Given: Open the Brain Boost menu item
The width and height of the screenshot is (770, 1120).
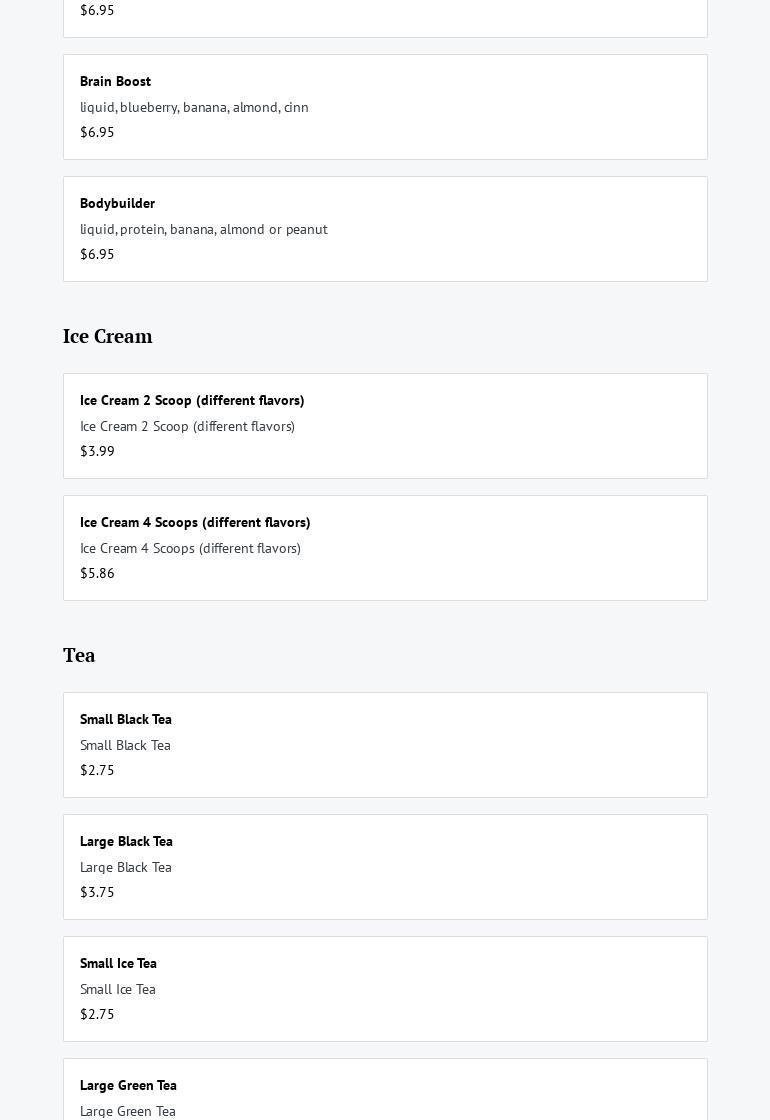Looking at the screenshot, I should click(115, 81).
